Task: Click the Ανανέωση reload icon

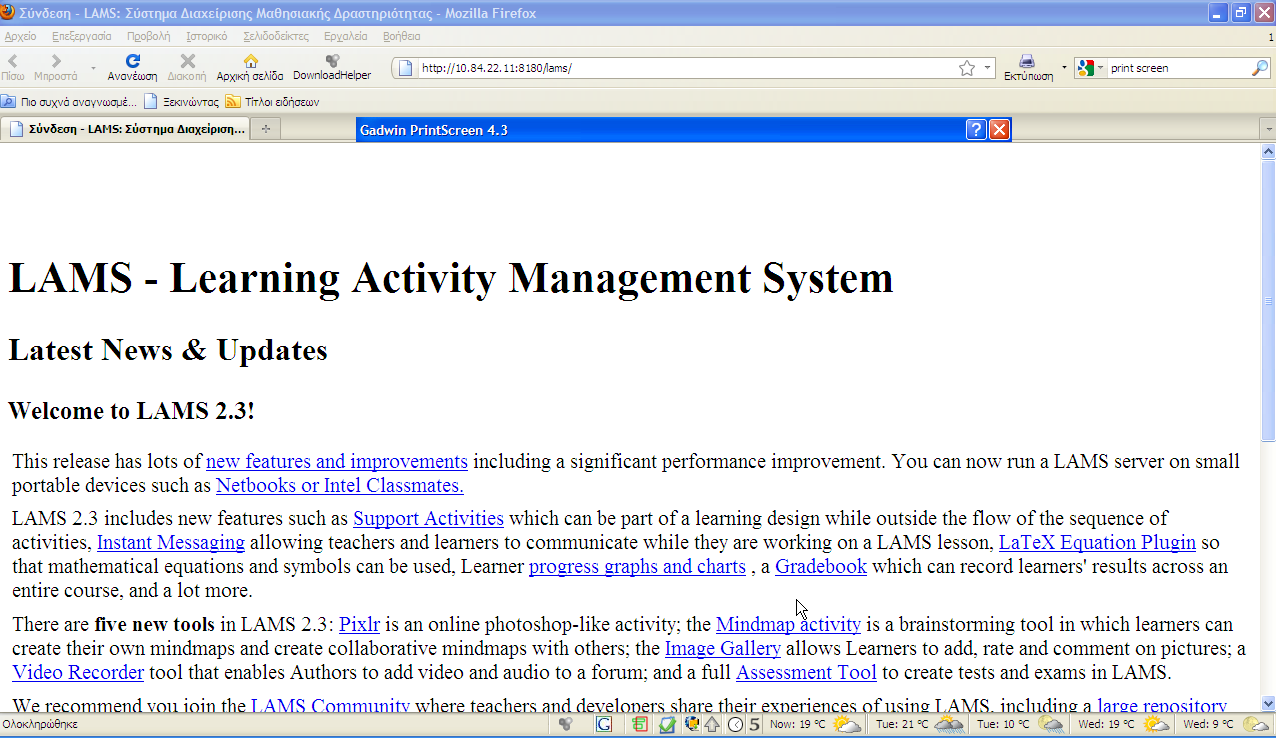Action: [133, 61]
